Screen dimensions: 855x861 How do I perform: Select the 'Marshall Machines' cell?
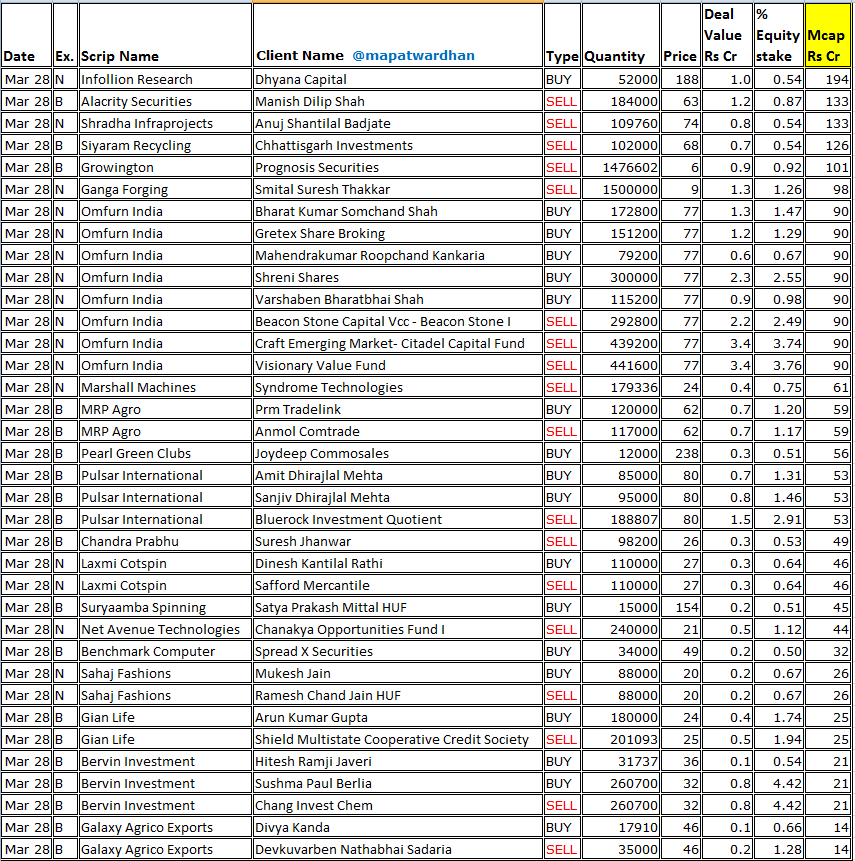165,387
